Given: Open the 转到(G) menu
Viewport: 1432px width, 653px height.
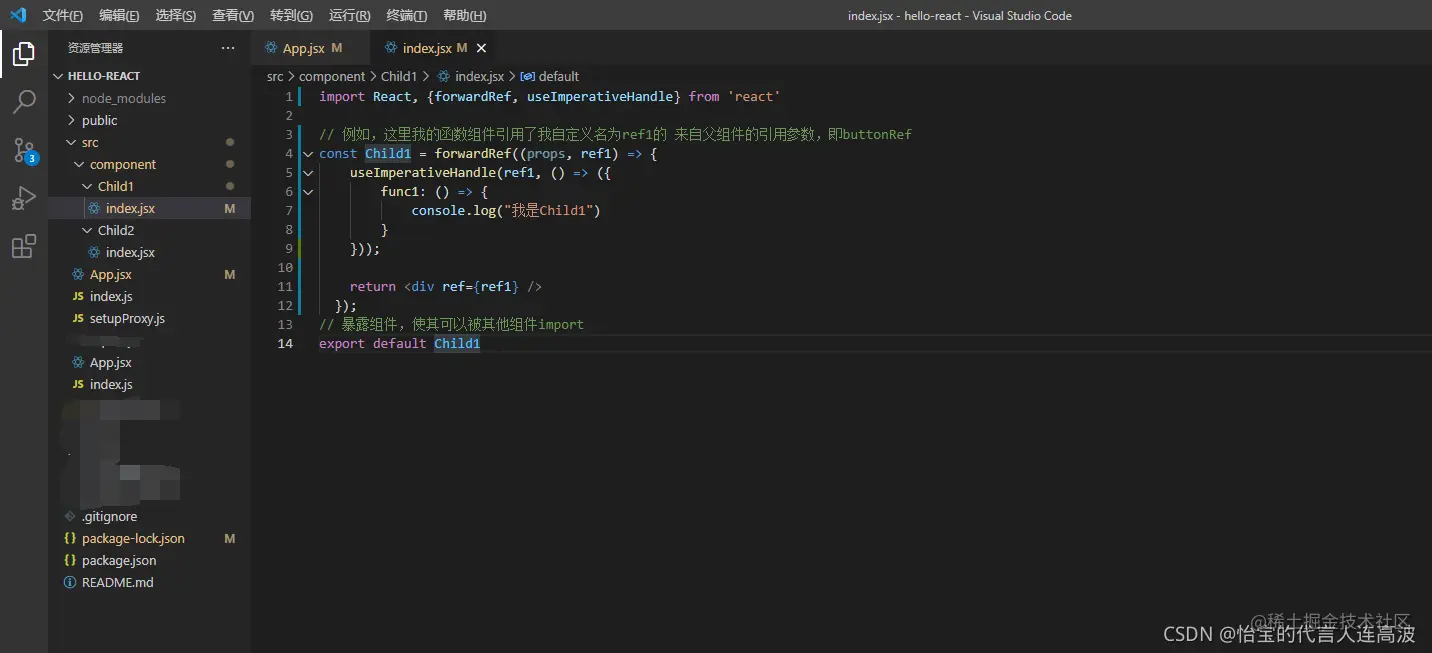Looking at the screenshot, I should pos(291,15).
